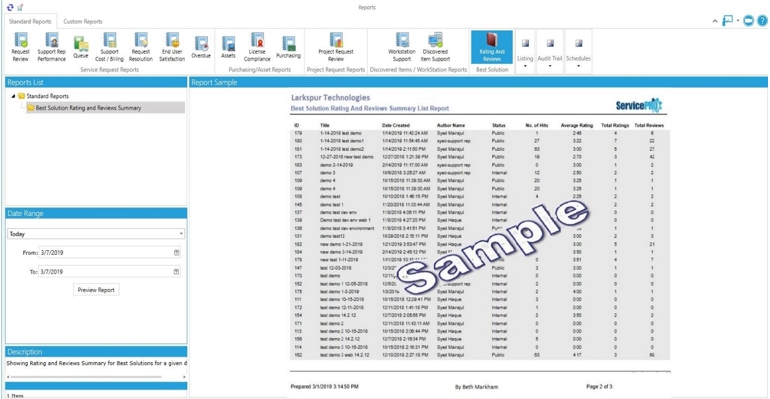Open the Overdue report icon
770x399 pixels.
[201, 47]
